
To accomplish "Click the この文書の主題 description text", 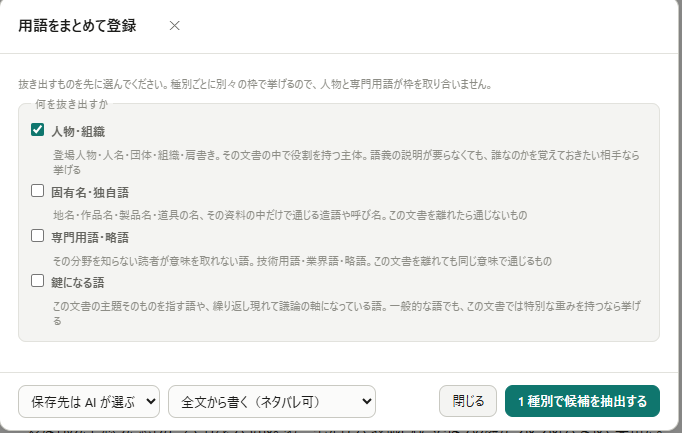I will coord(347,313).
